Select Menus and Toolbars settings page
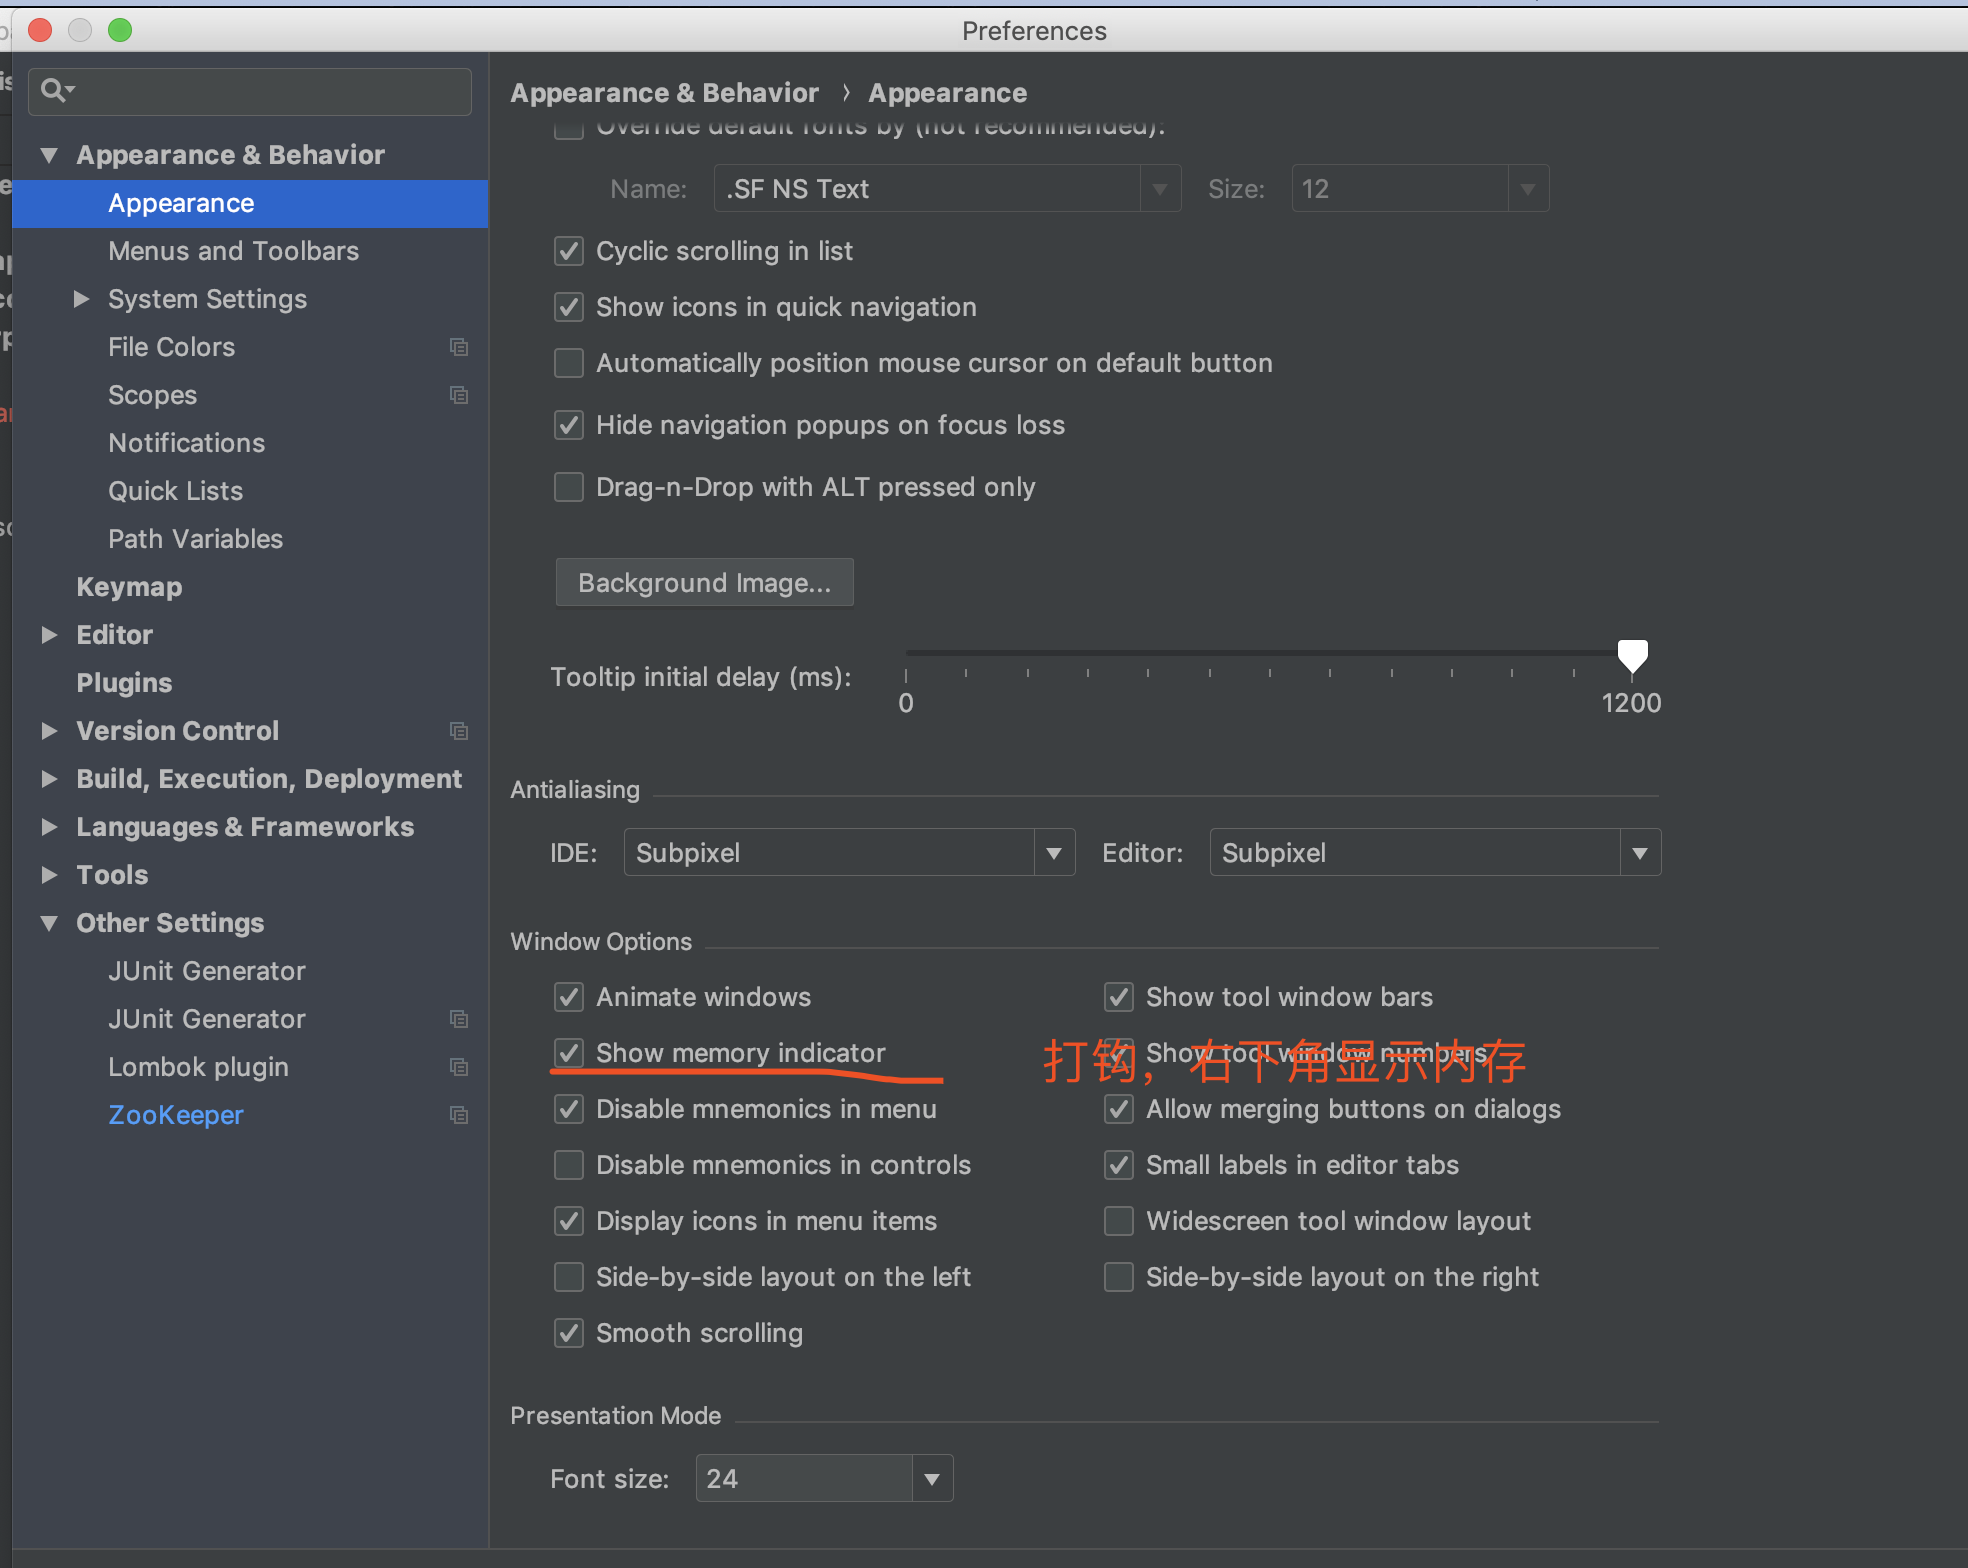1968x1568 pixels. (x=233, y=251)
